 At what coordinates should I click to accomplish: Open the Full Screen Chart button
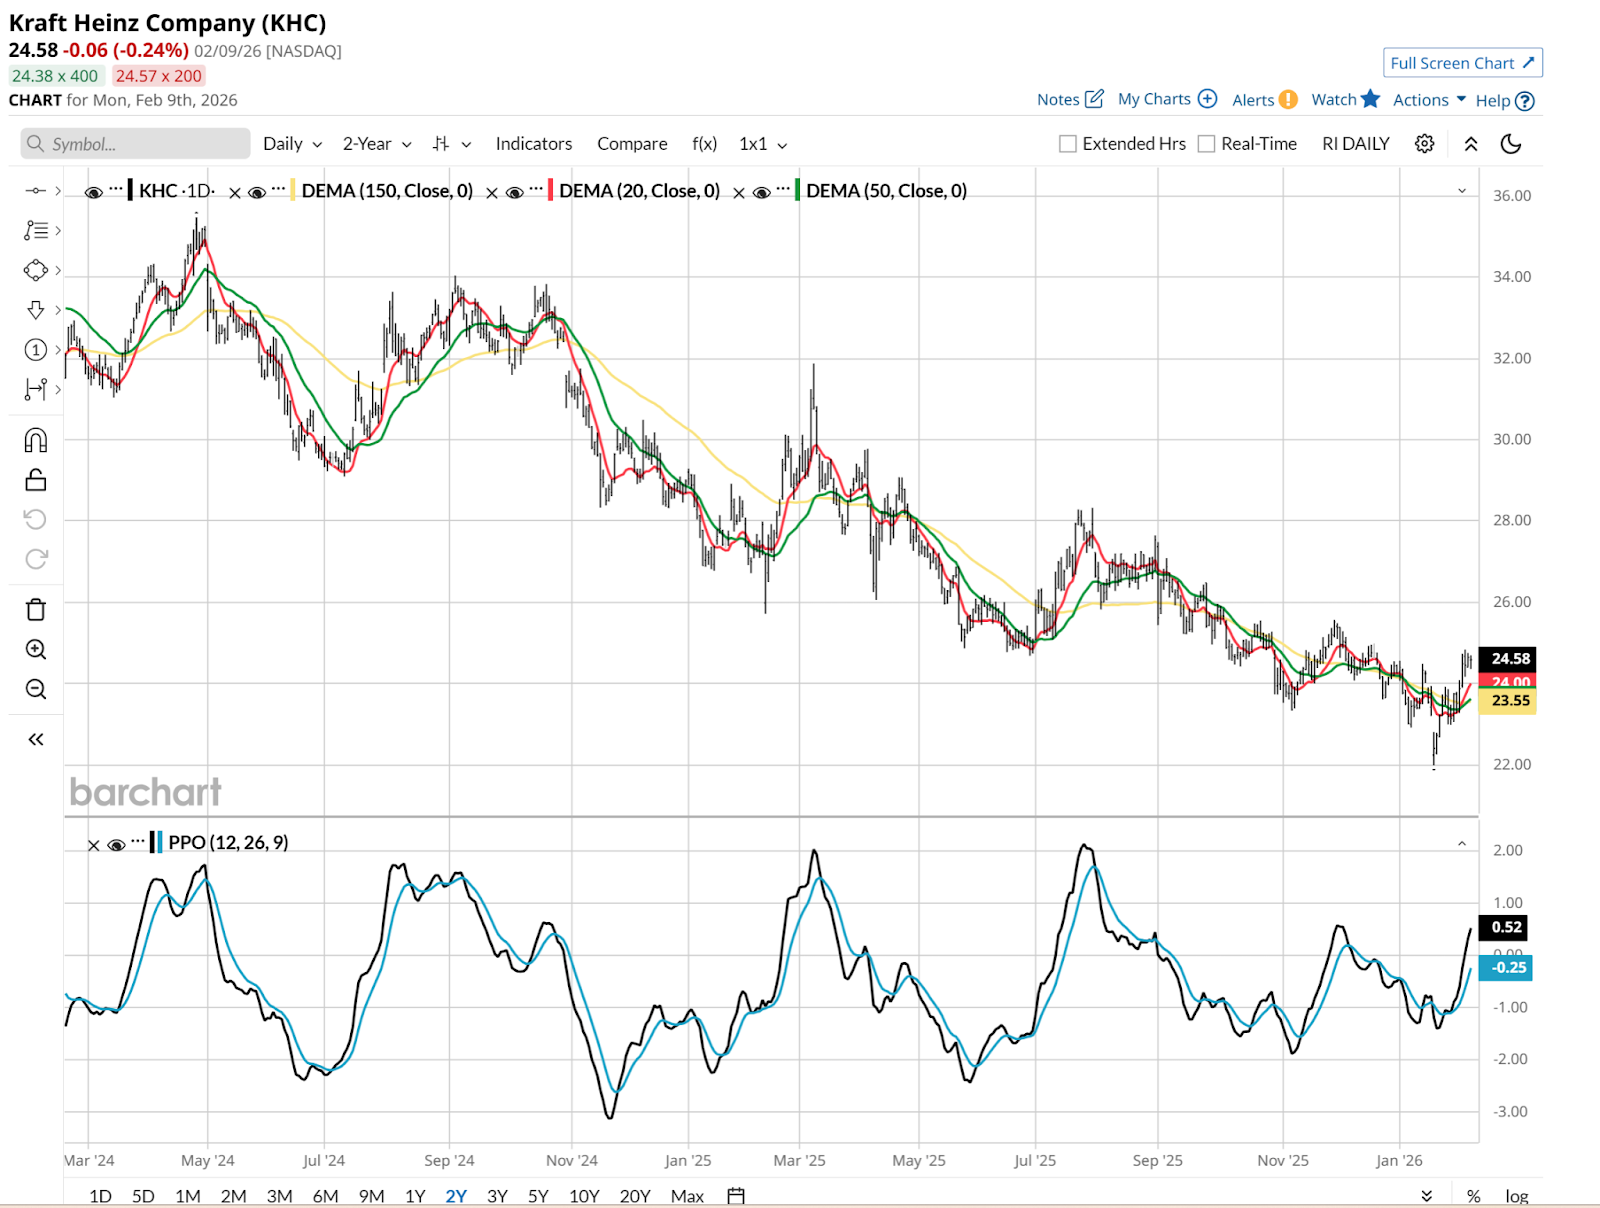coord(1462,63)
